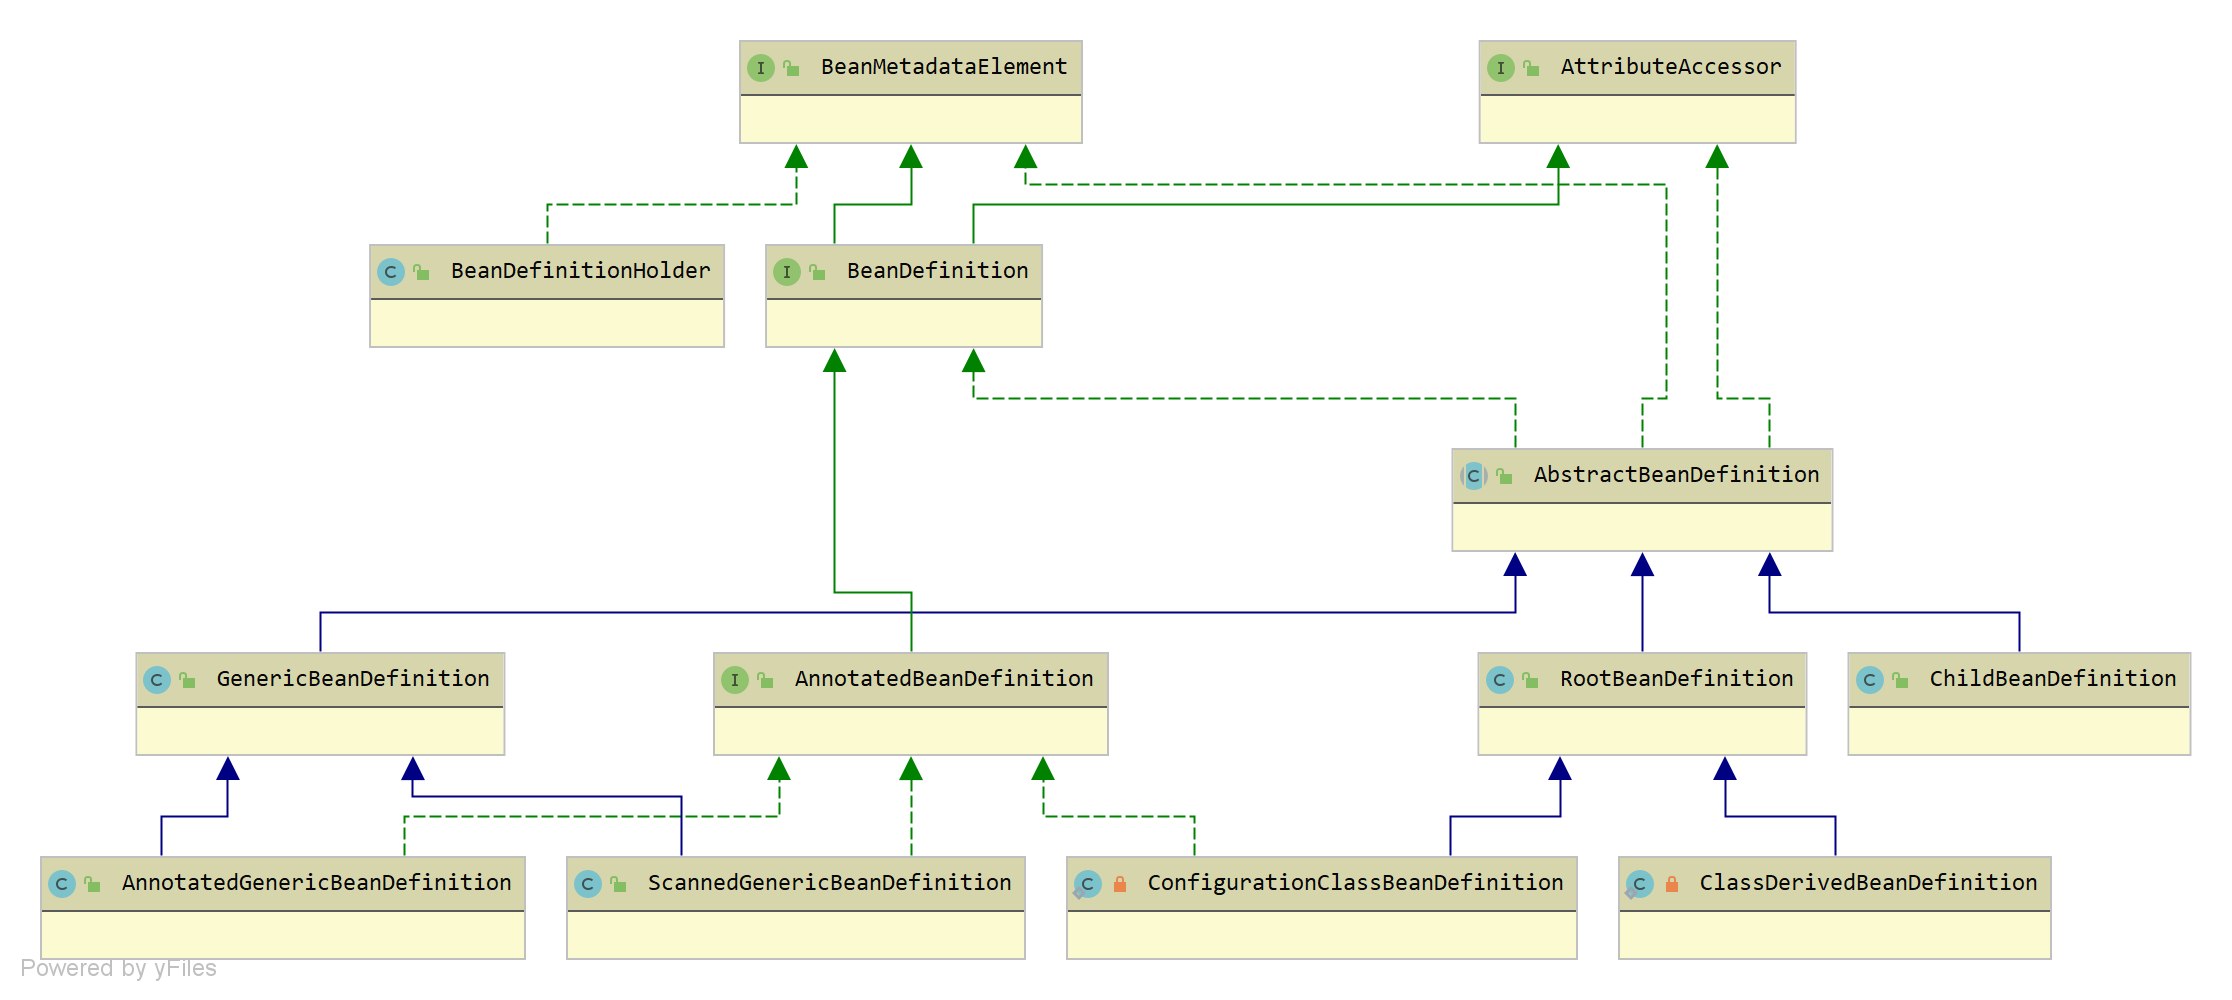Click the empty body compartment of BeanDefinitionHolder
Image resolution: width=2232 pixels, height=1000 pixels.
pyautogui.click(x=547, y=323)
